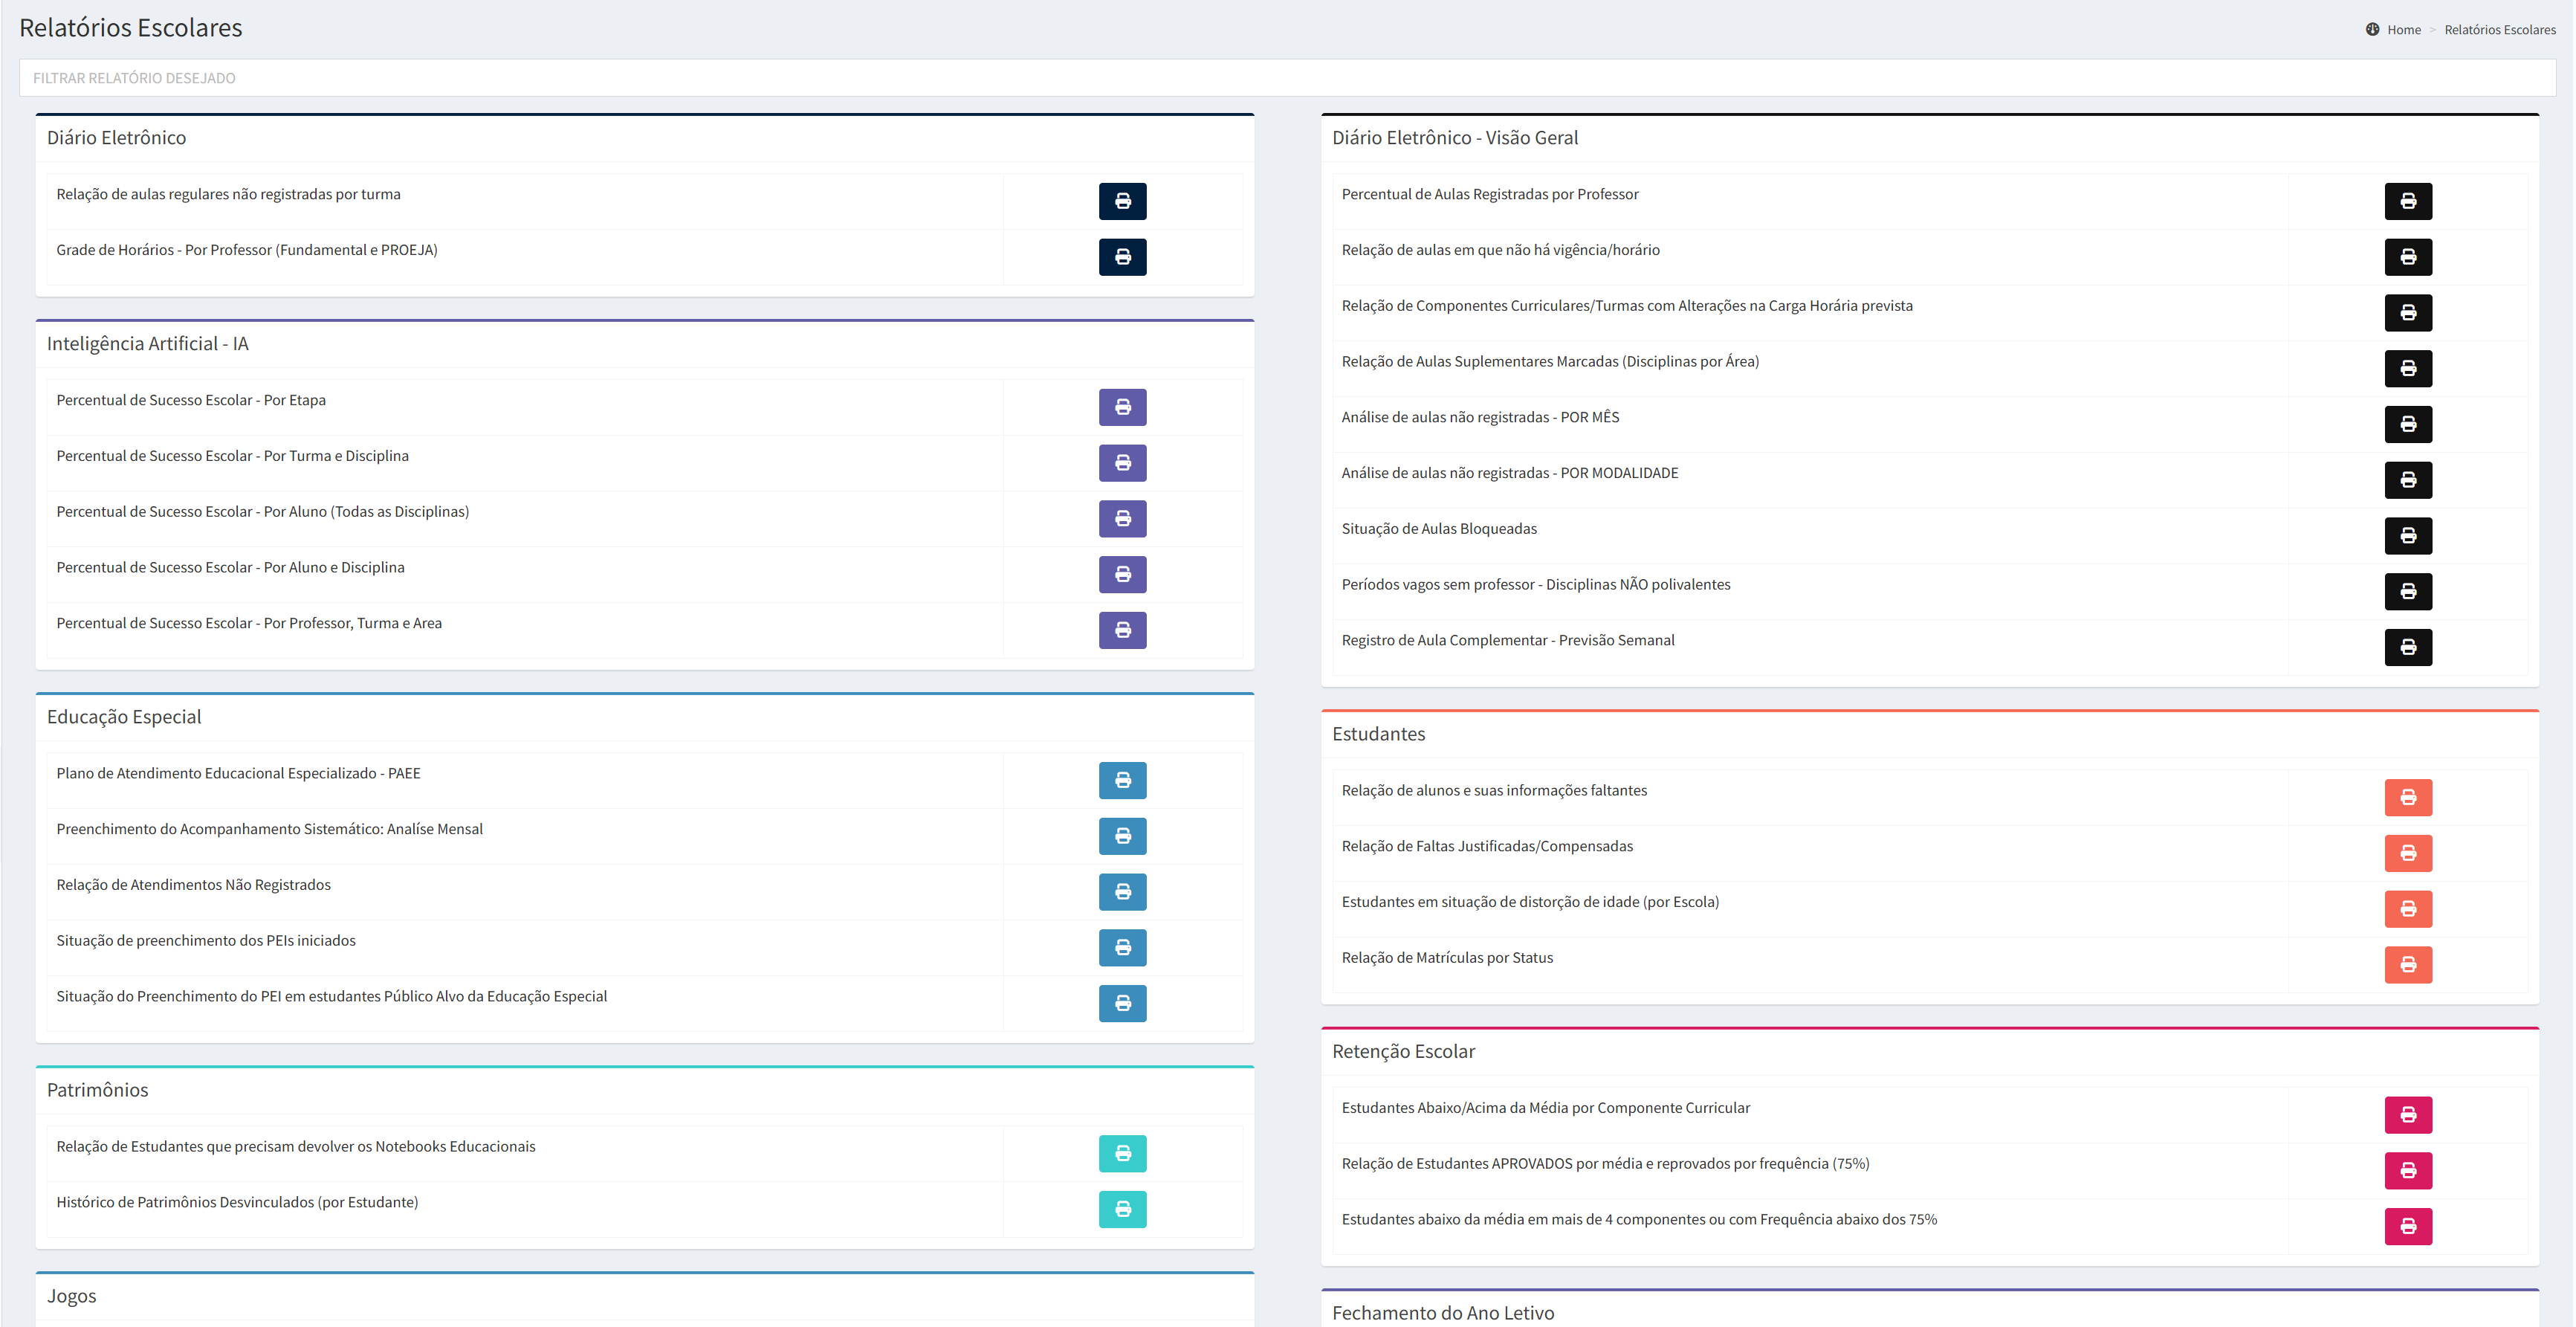Print 'Relação de aulas regulares não registradas por turma'

[x=1122, y=201]
